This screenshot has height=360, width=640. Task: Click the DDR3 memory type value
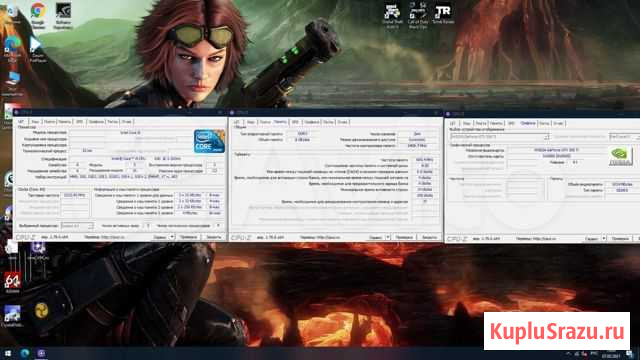click(x=302, y=134)
